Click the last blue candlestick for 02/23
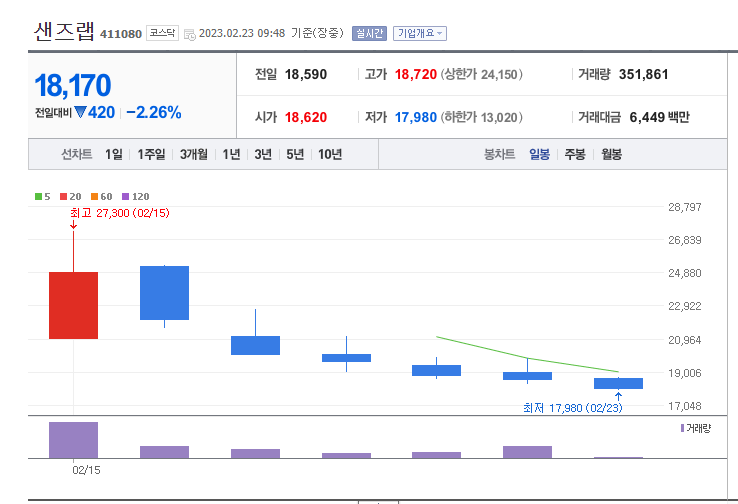738x504 pixels. click(618, 383)
